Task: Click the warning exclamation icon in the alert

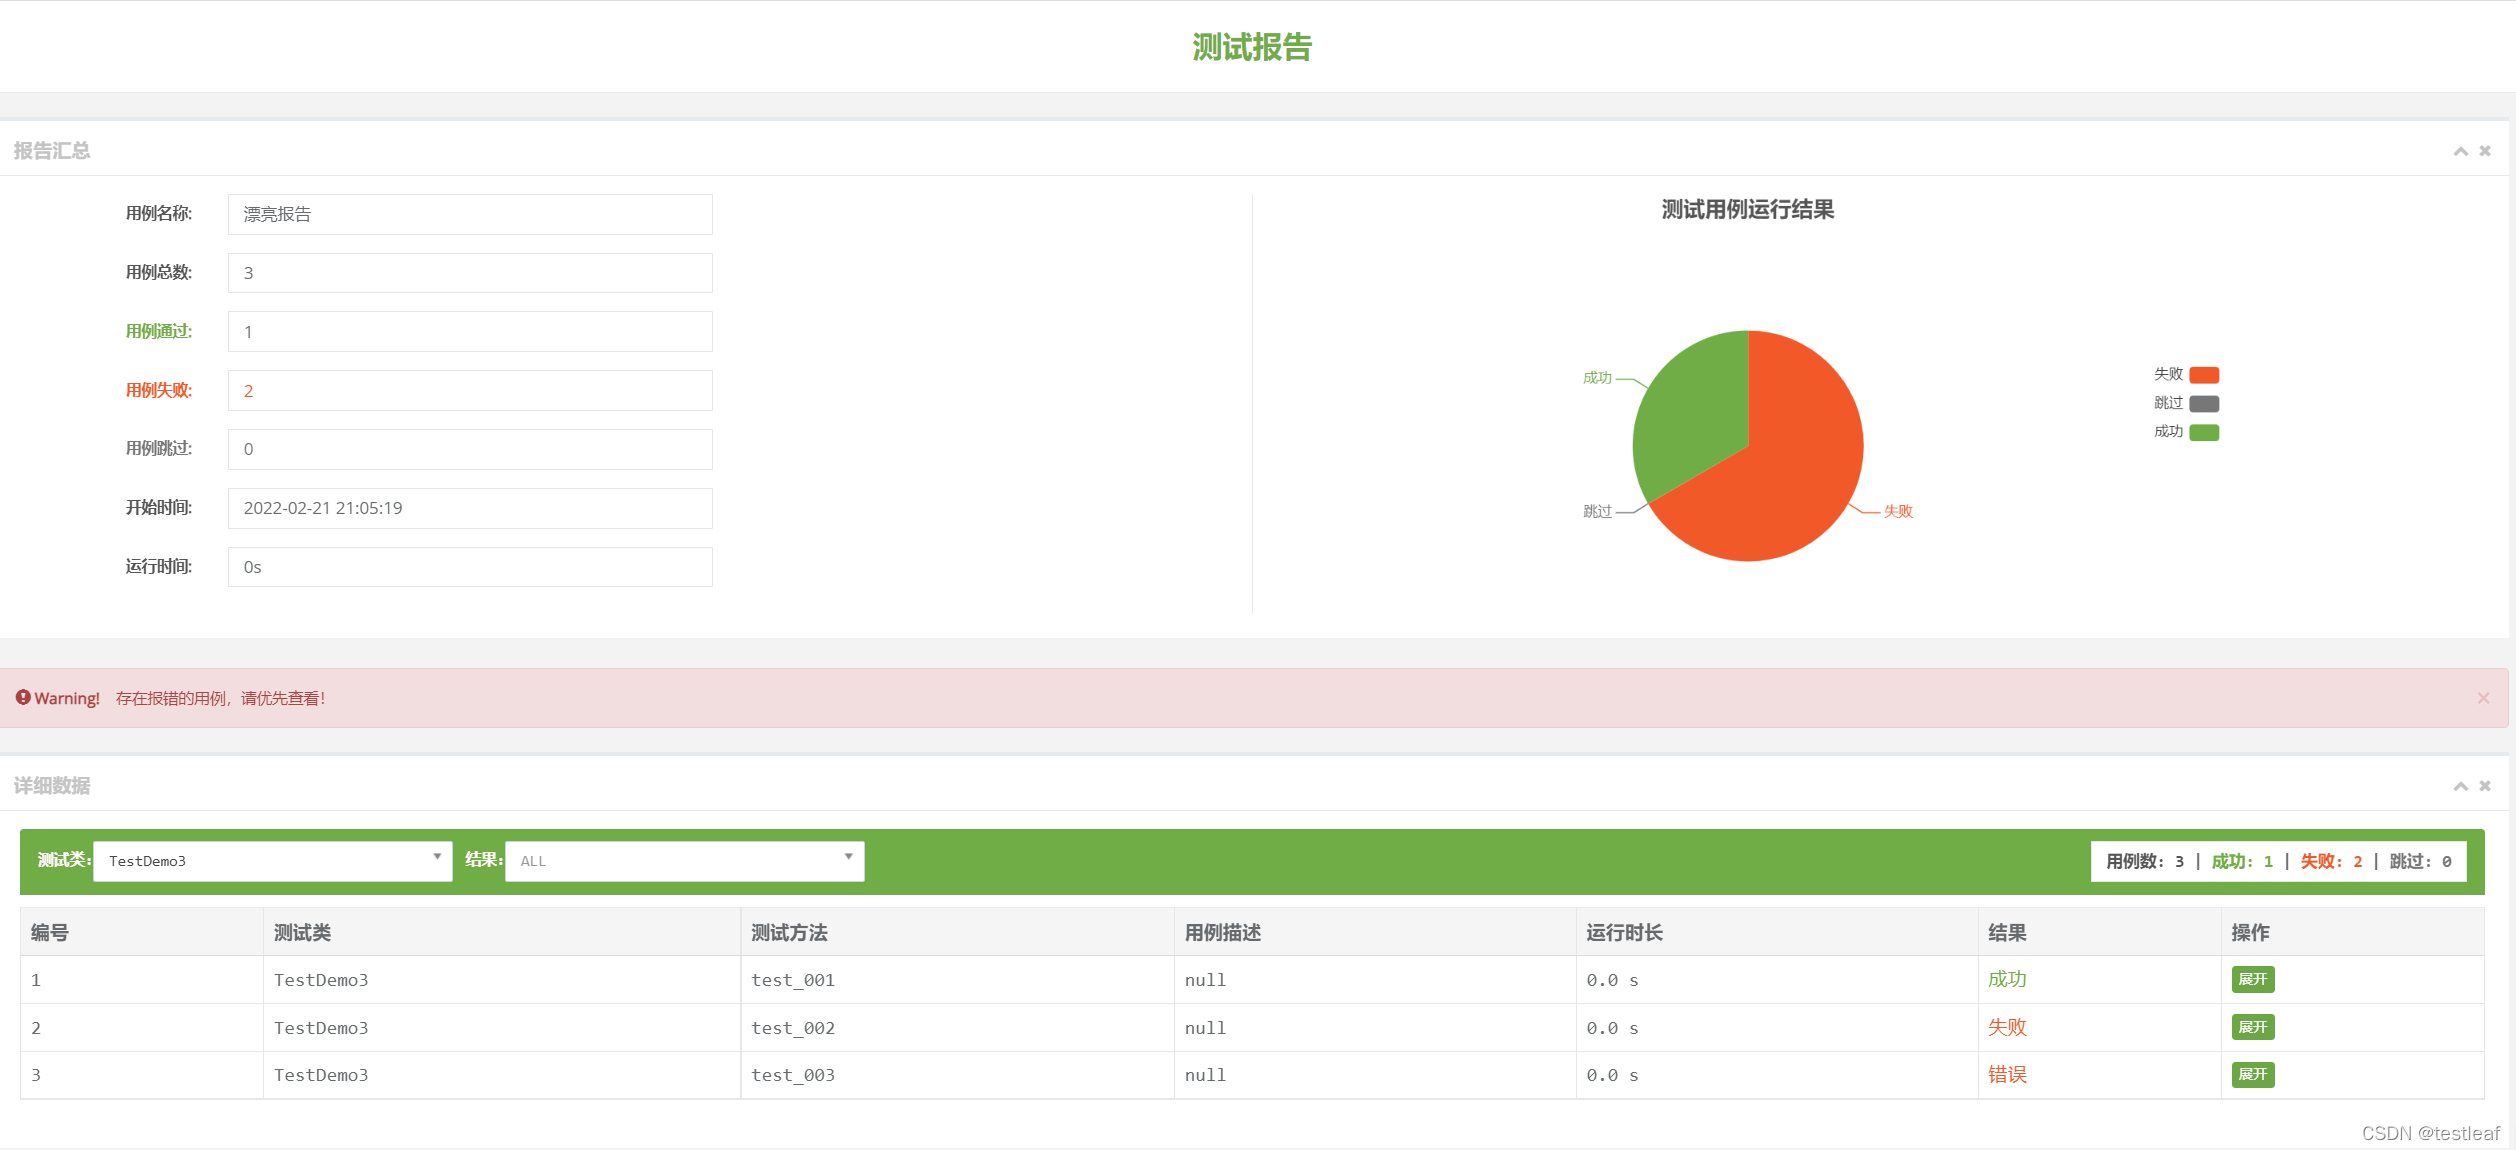Action: tap(24, 697)
